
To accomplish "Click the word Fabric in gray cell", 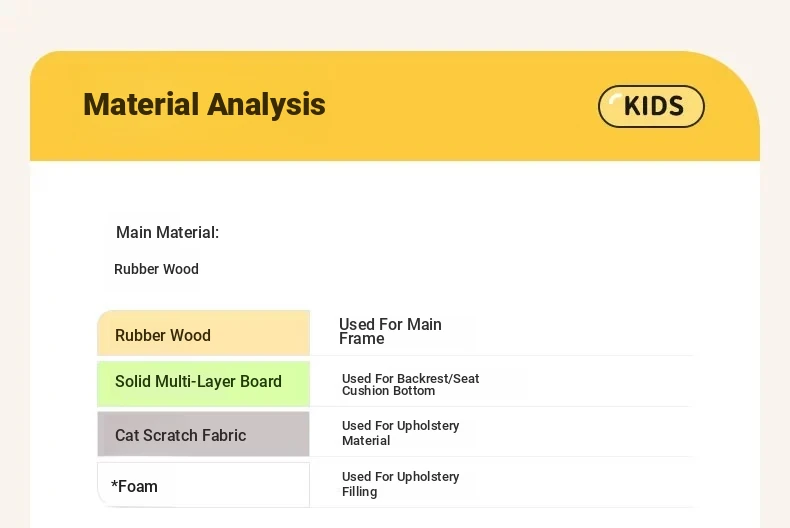I will point(220,435).
